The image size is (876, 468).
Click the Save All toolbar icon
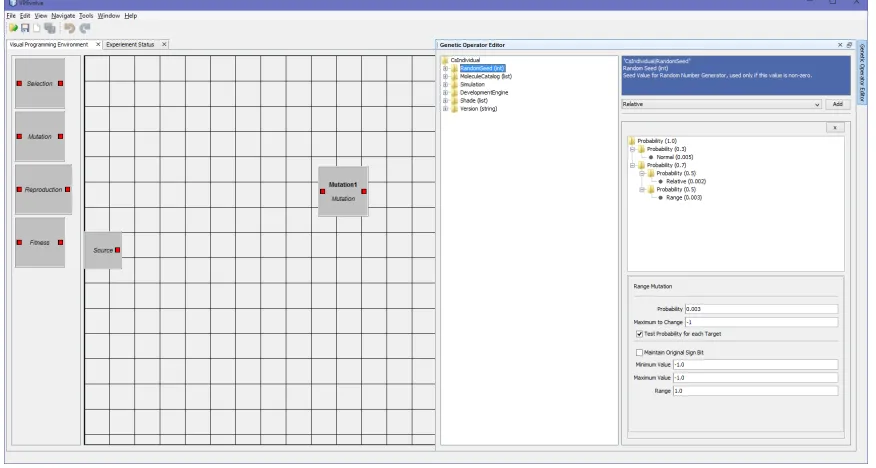(50, 28)
